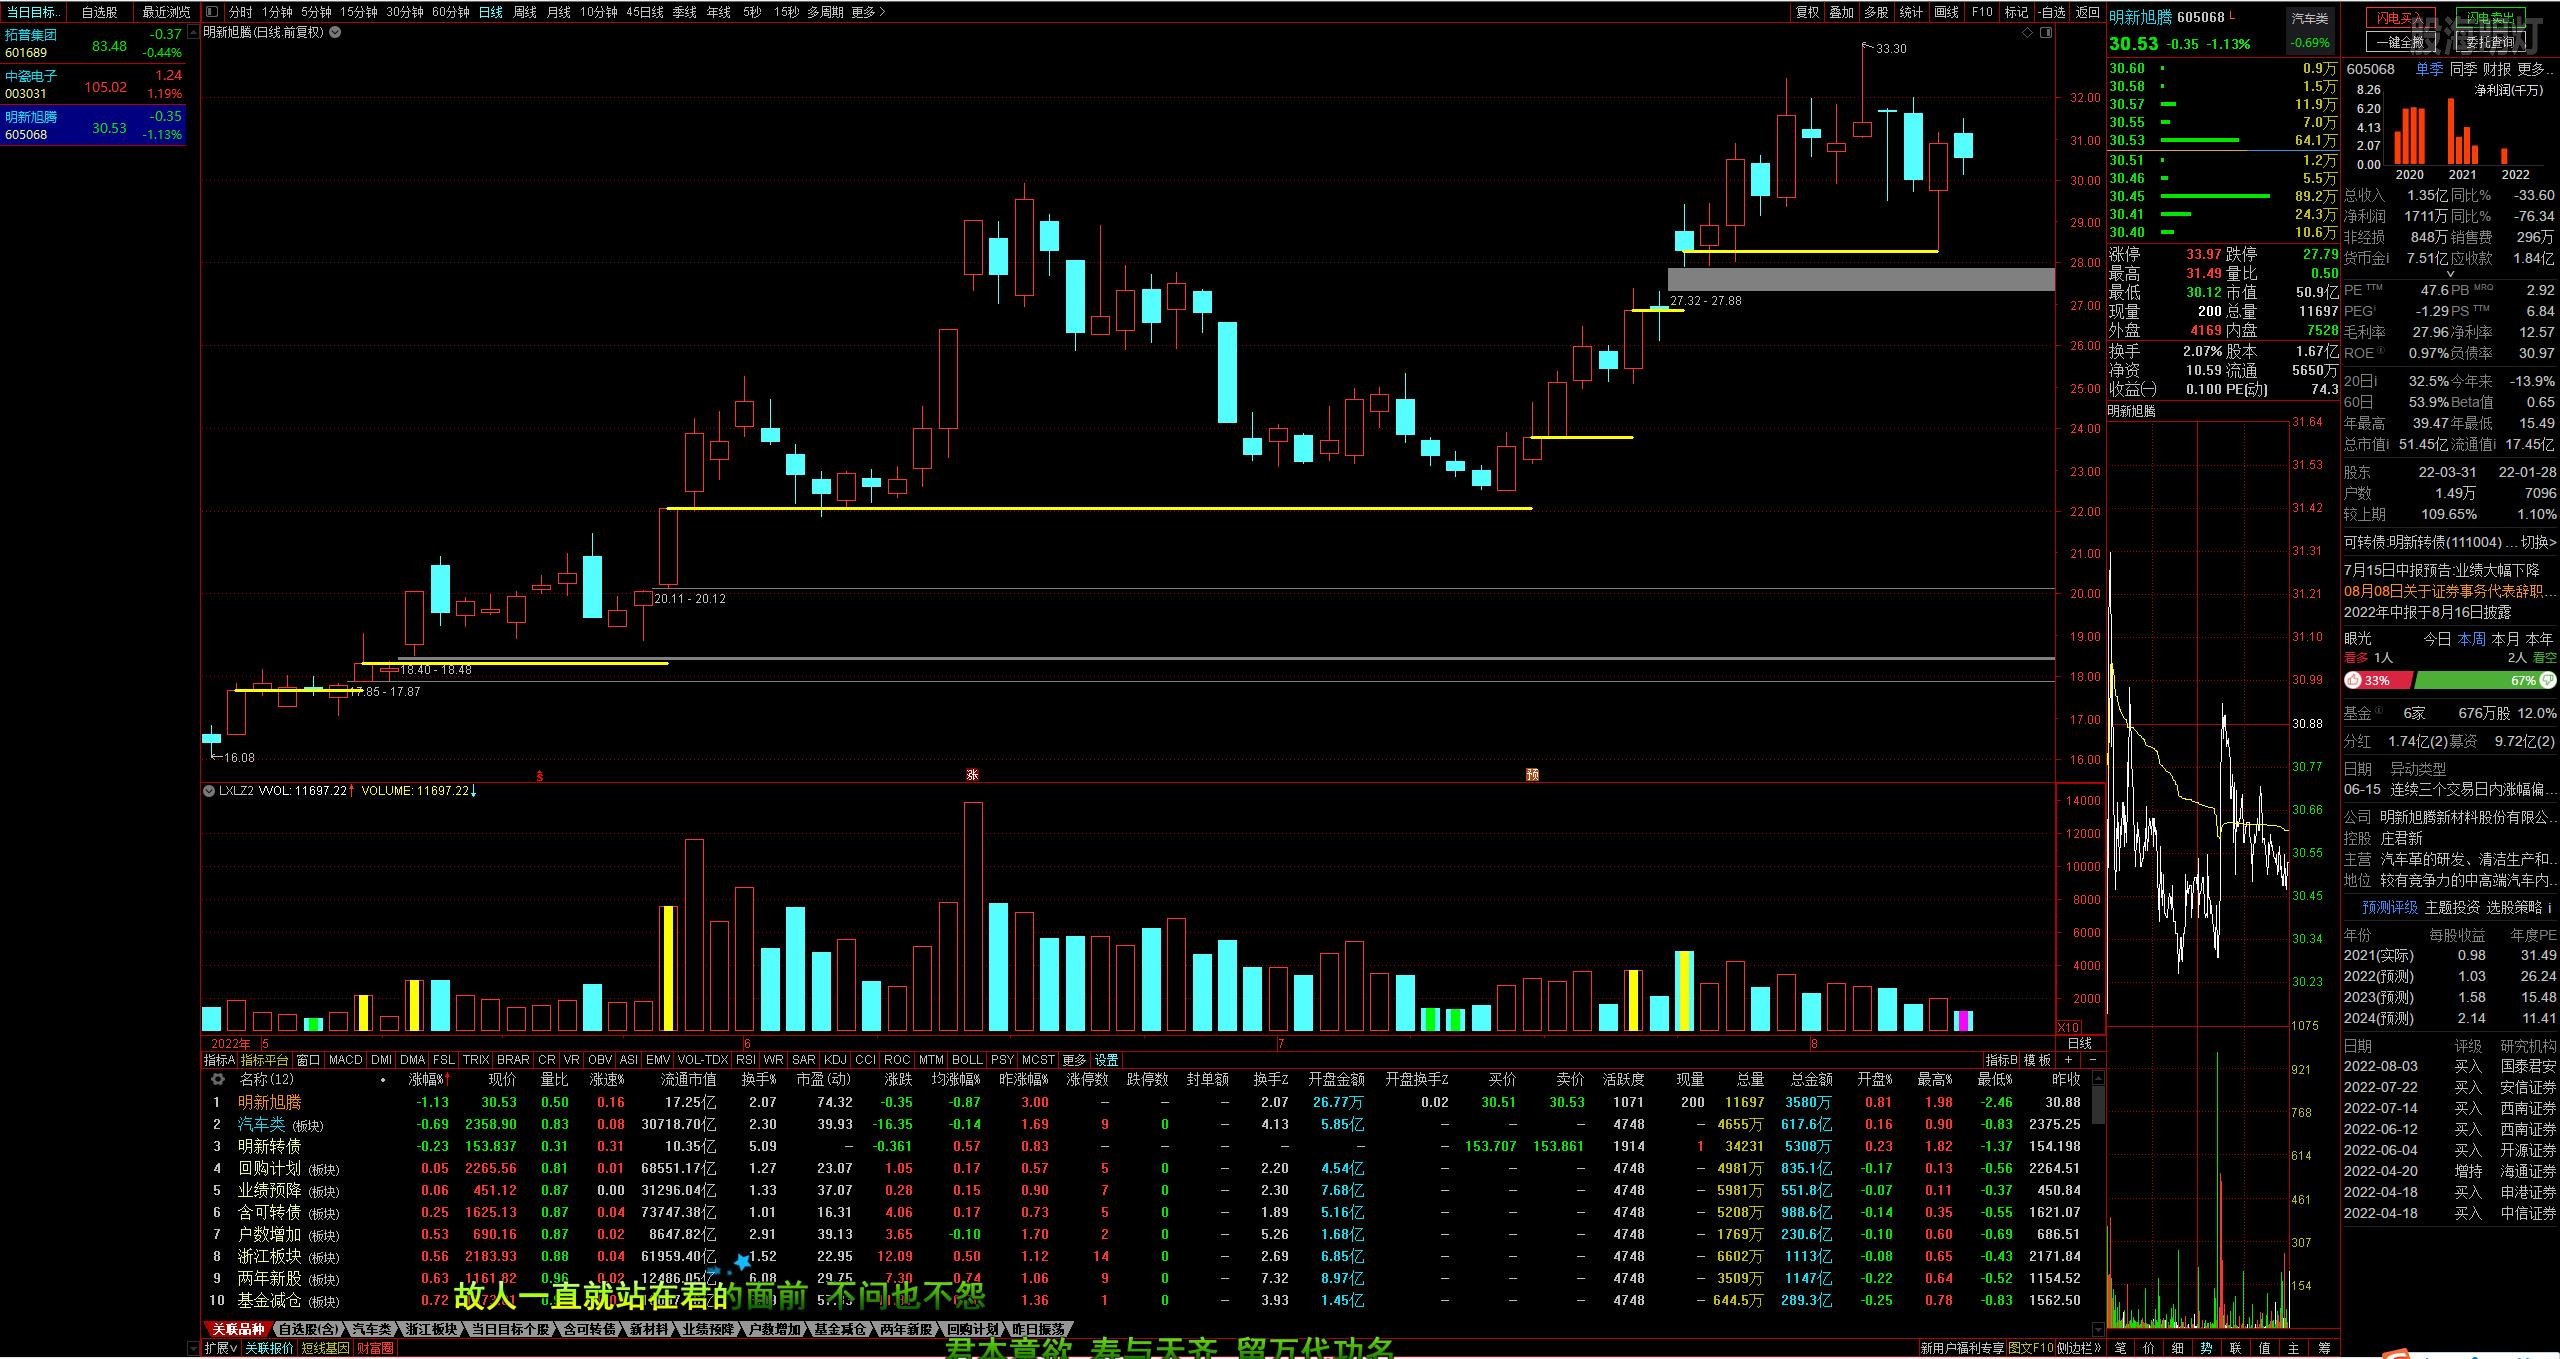Select the 日线 daily period
This screenshot has width=2560, height=1359.
pyautogui.click(x=490, y=12)
